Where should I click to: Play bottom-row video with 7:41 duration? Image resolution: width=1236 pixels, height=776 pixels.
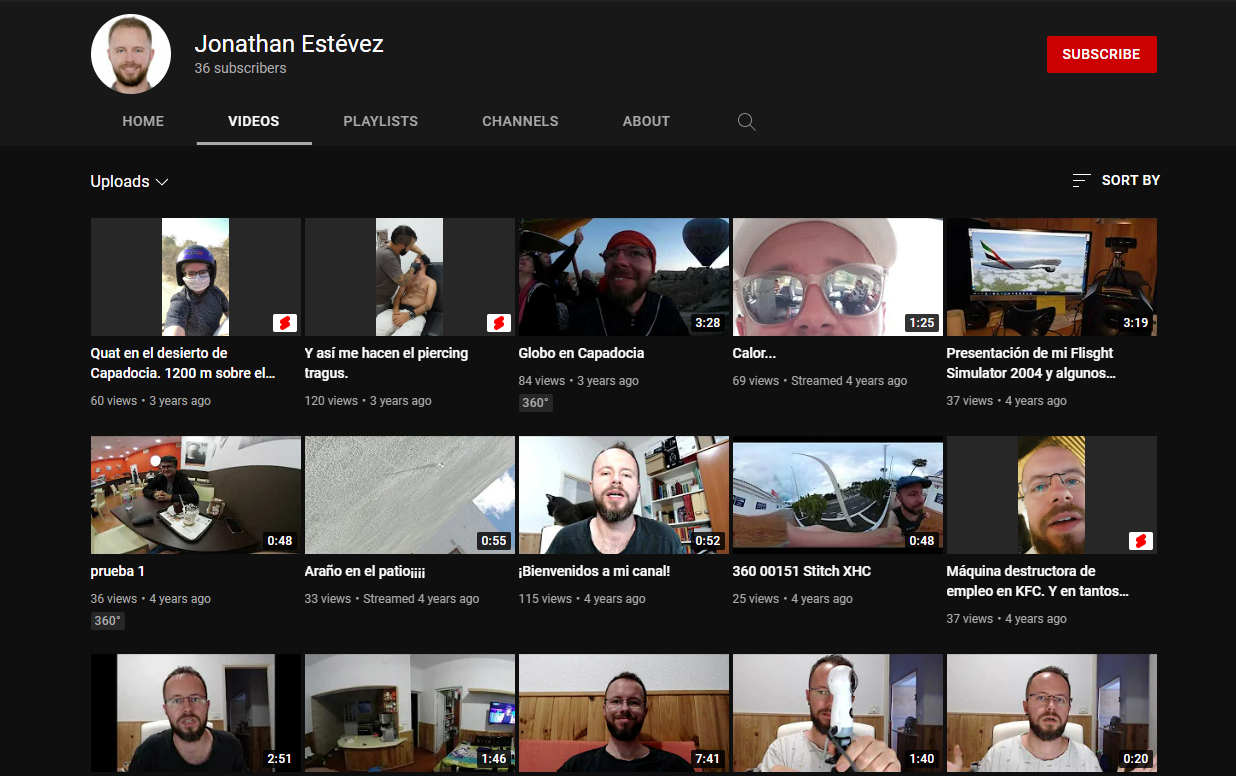(x=624, y=713)
